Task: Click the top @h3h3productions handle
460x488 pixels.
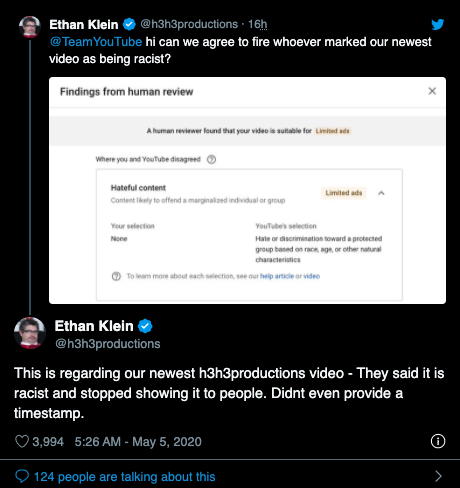Action: (x=189, y=24)
